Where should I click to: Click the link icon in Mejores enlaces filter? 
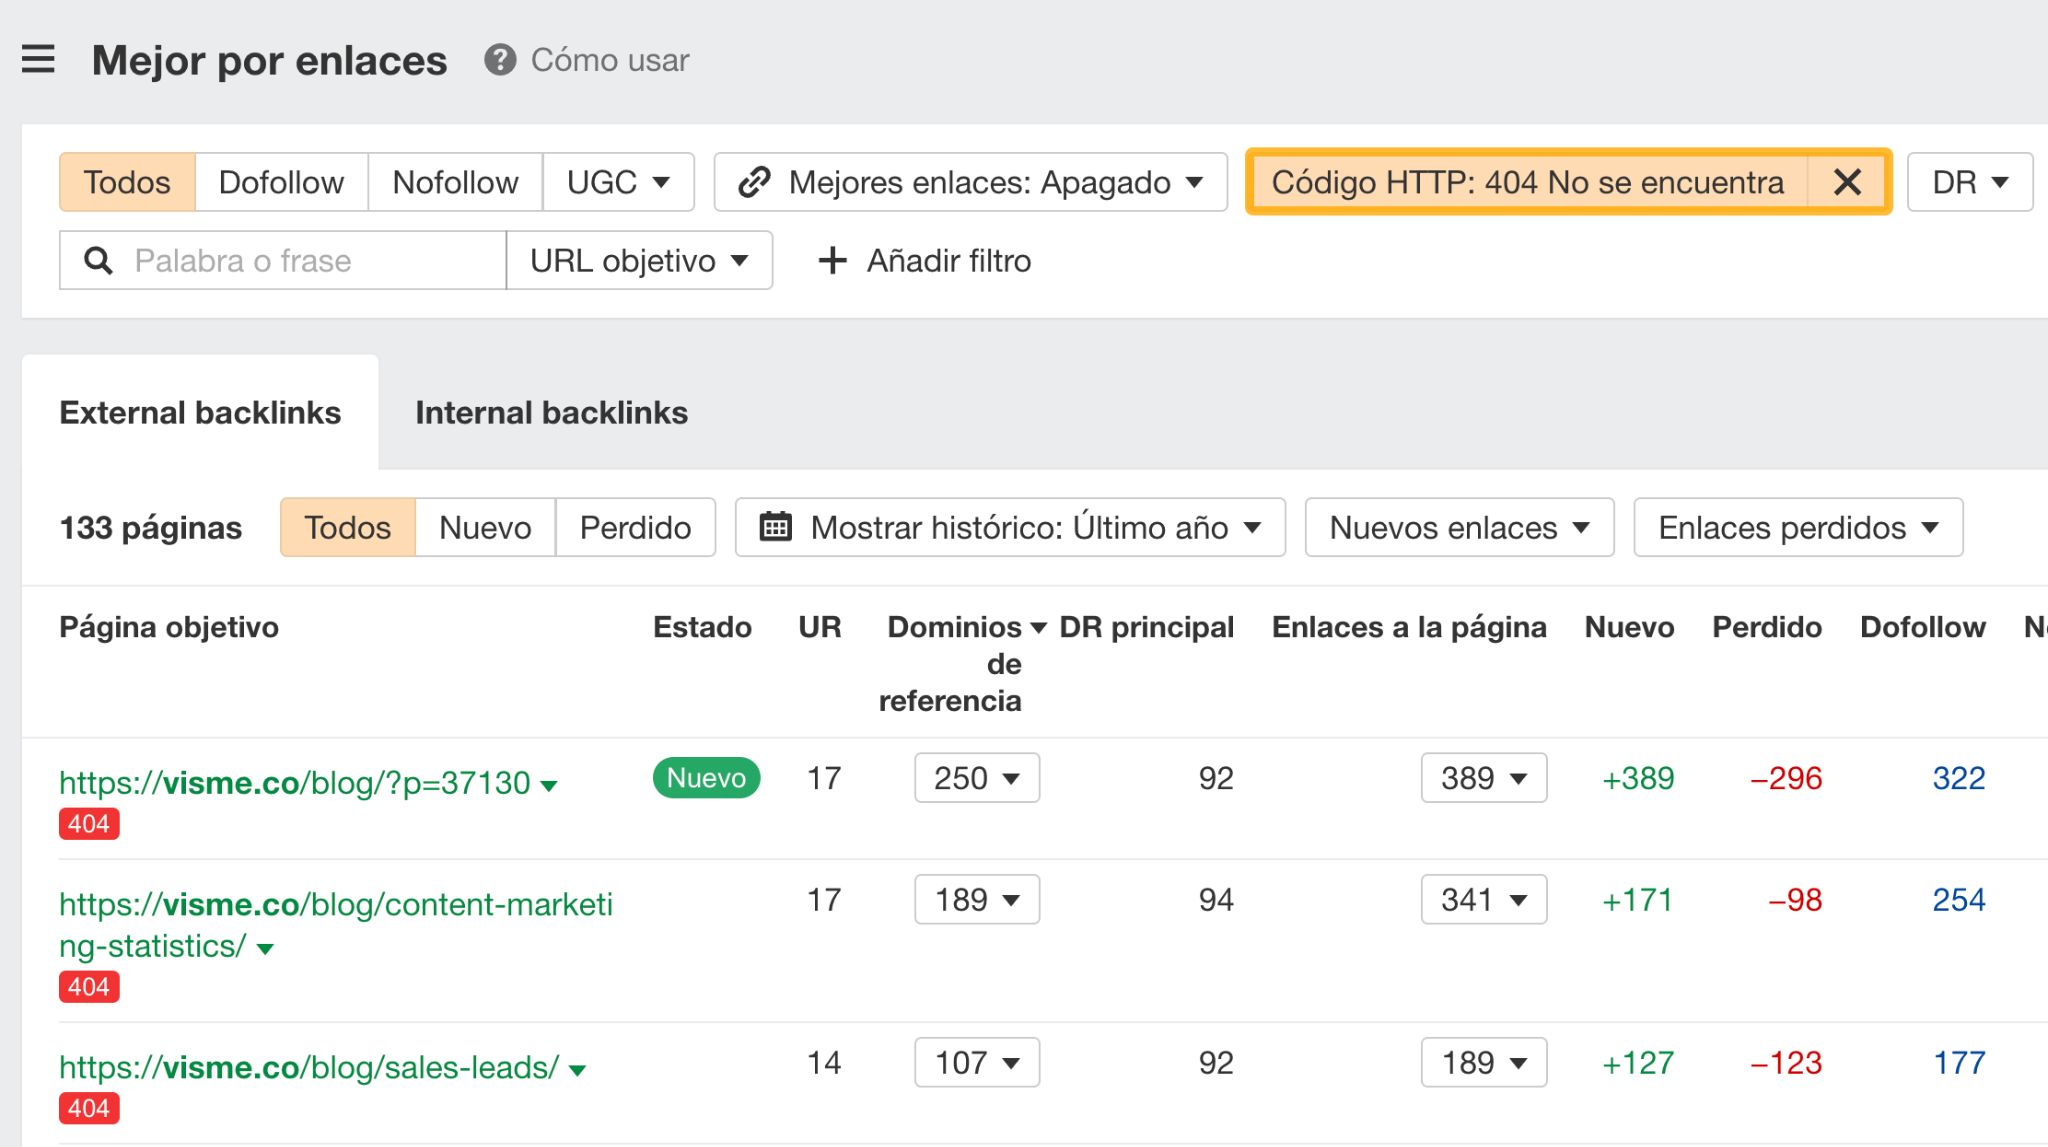pyautogui.click(x=753, y=182)
